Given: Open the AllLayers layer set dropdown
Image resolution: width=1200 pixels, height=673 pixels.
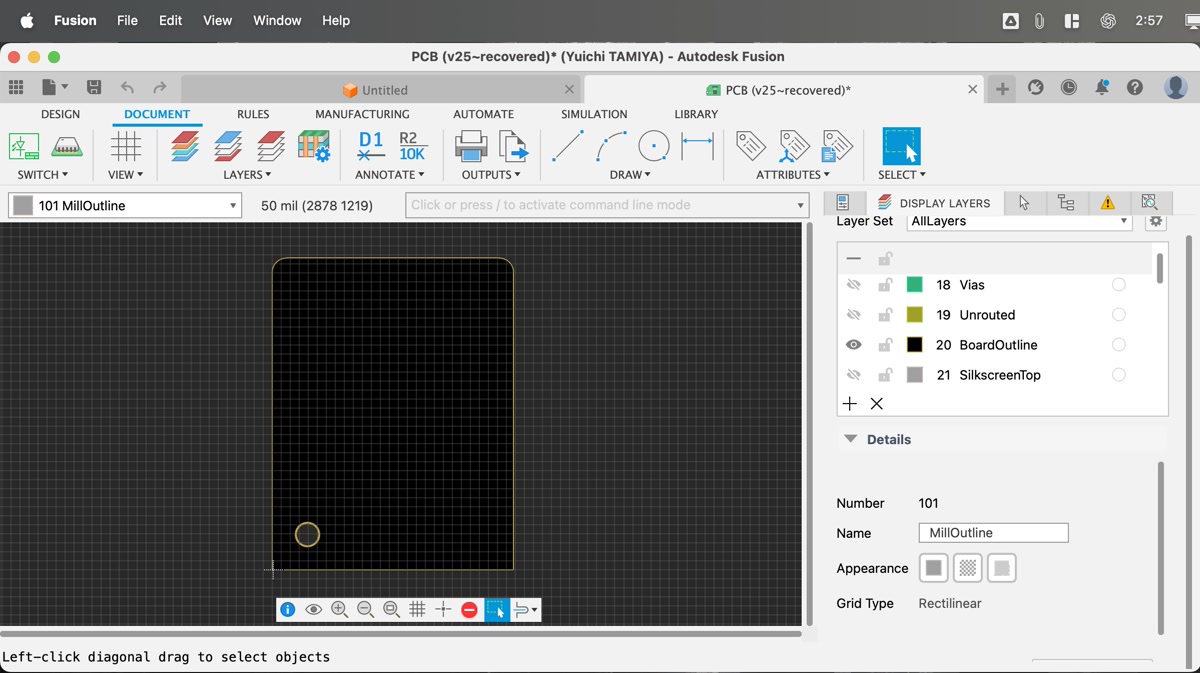Looking at the screenshot, I should [x=1019, y=221].
